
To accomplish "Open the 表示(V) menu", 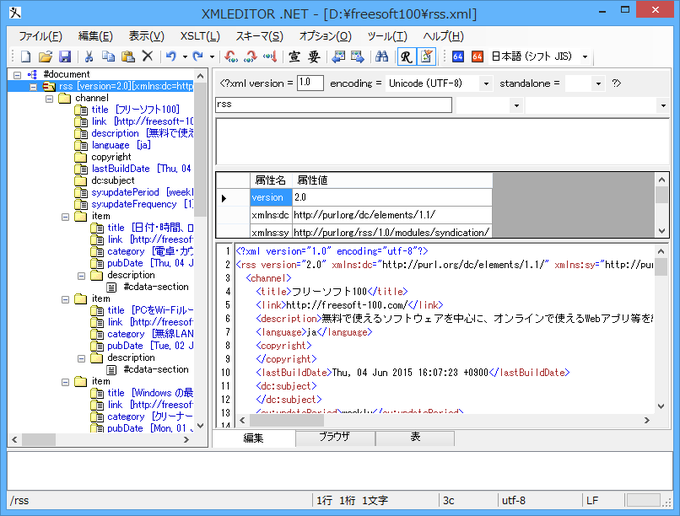I will tap(147, 36).
